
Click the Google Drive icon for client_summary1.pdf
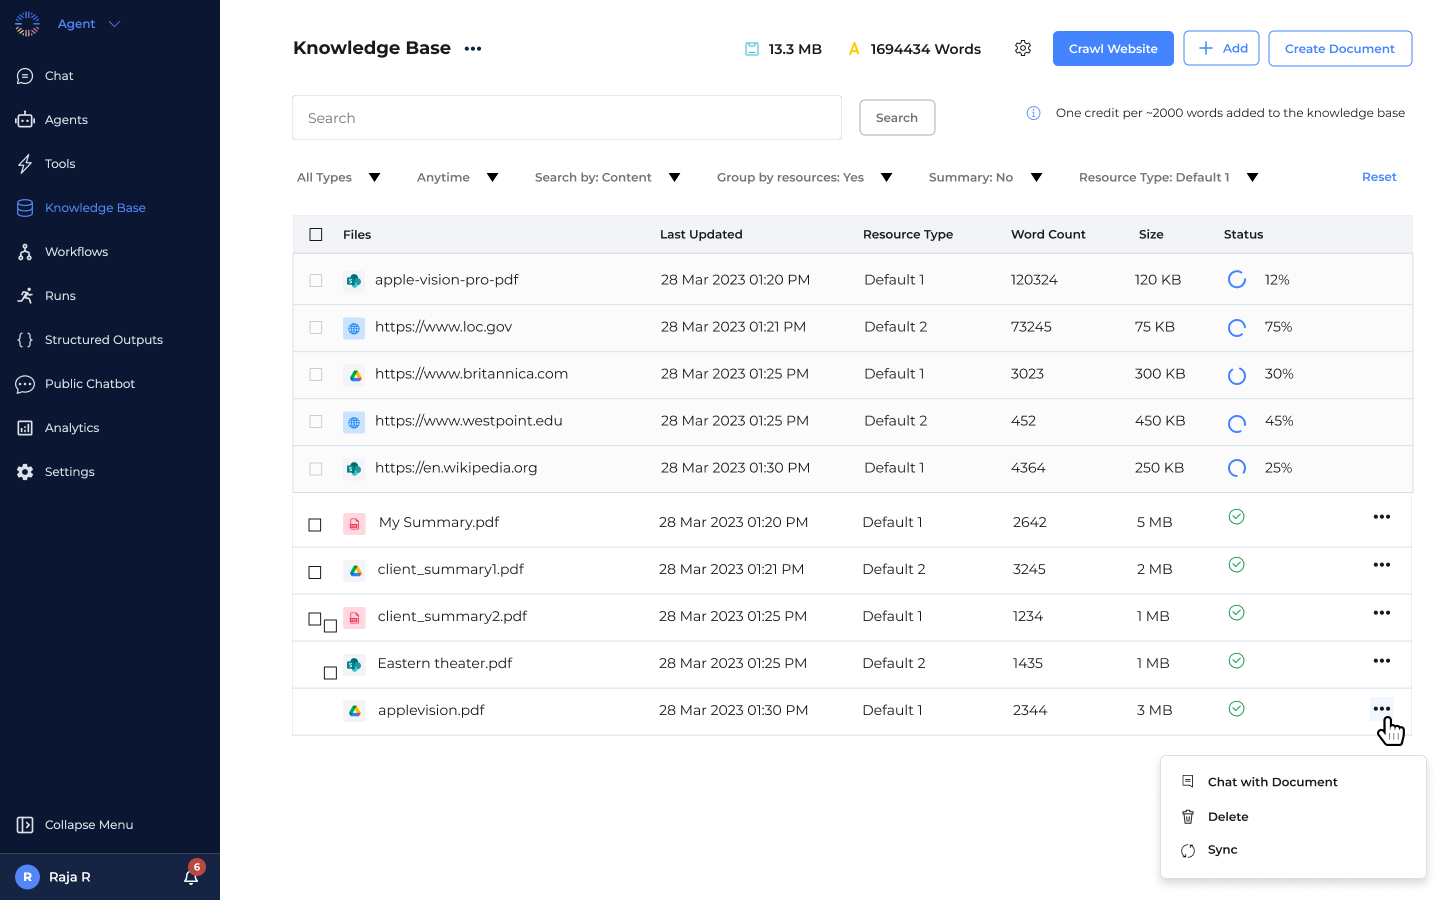click(x=355, y=570)
